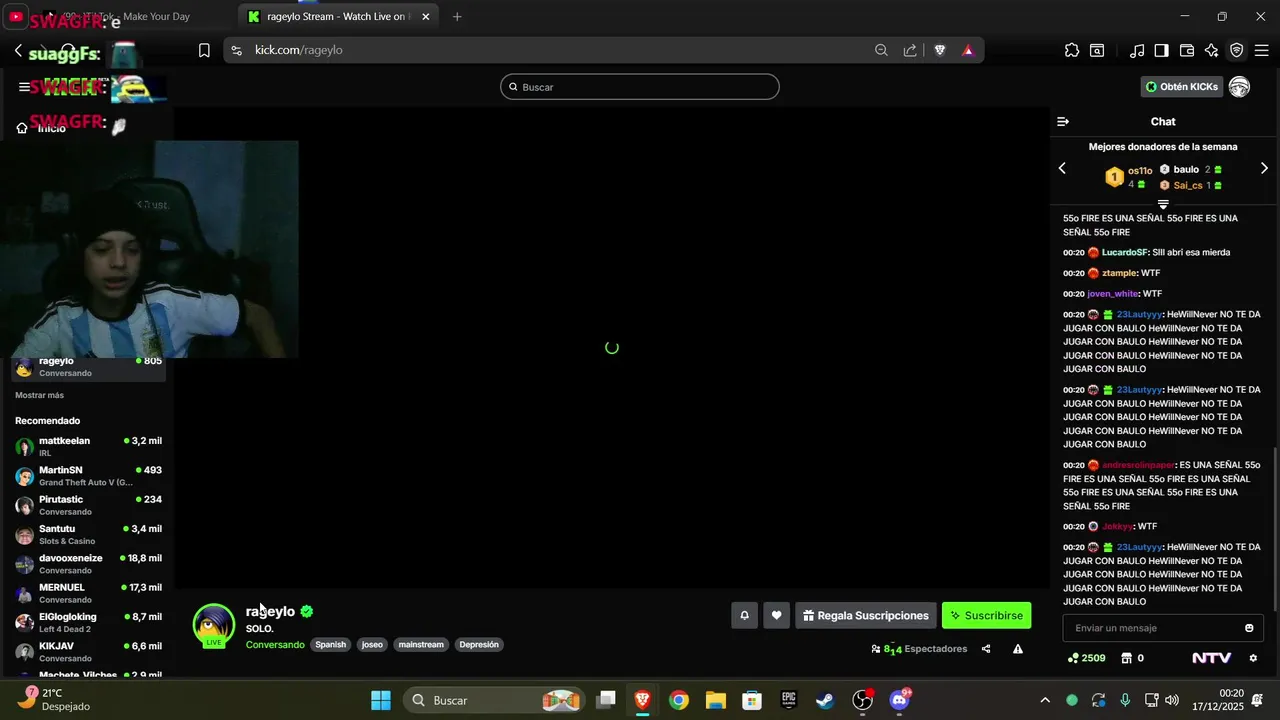Open recommended channel ElGlogloking
The image size is (1280, 720).
(88, 622)
